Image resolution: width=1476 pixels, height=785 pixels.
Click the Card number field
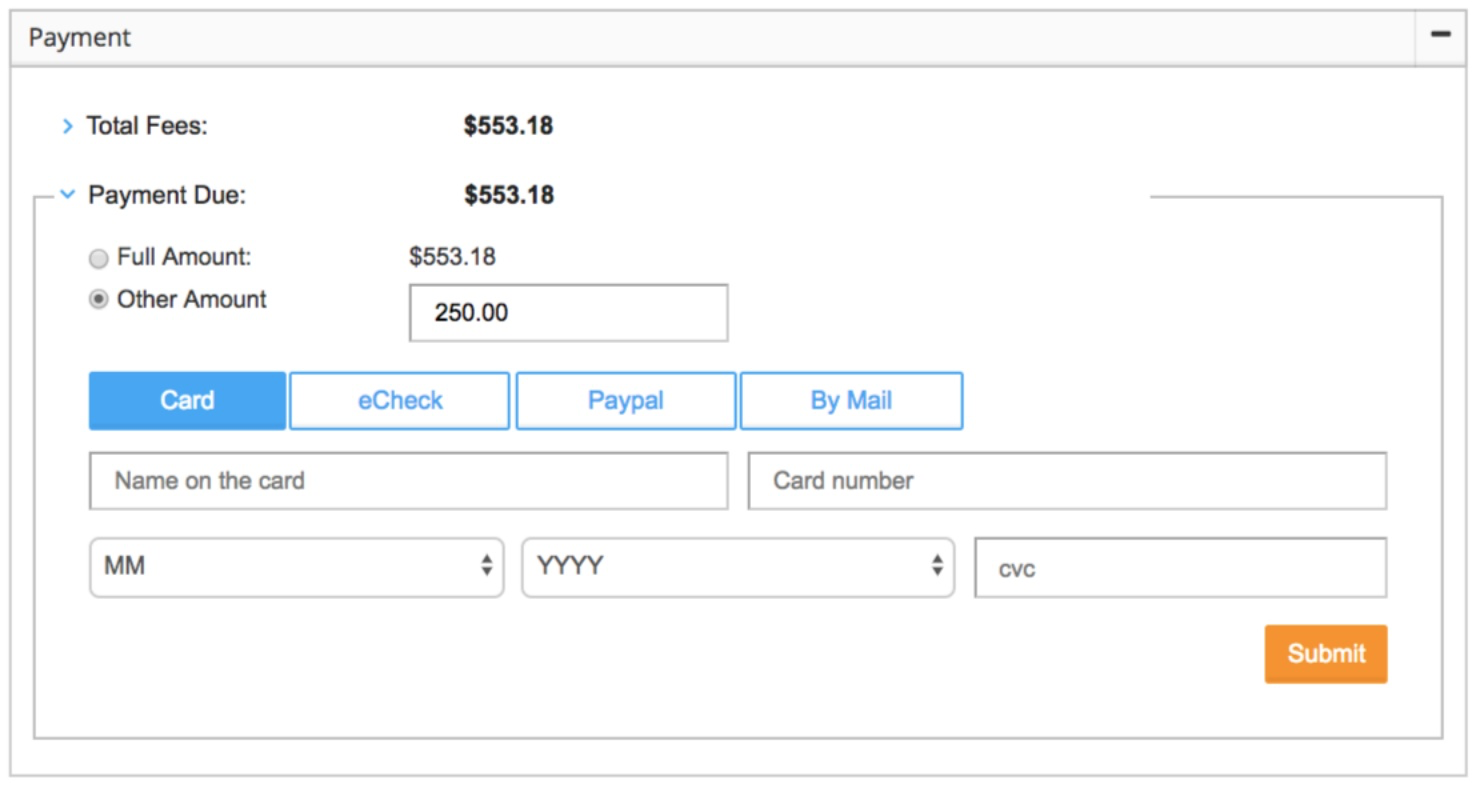[x=1065, y=480]
